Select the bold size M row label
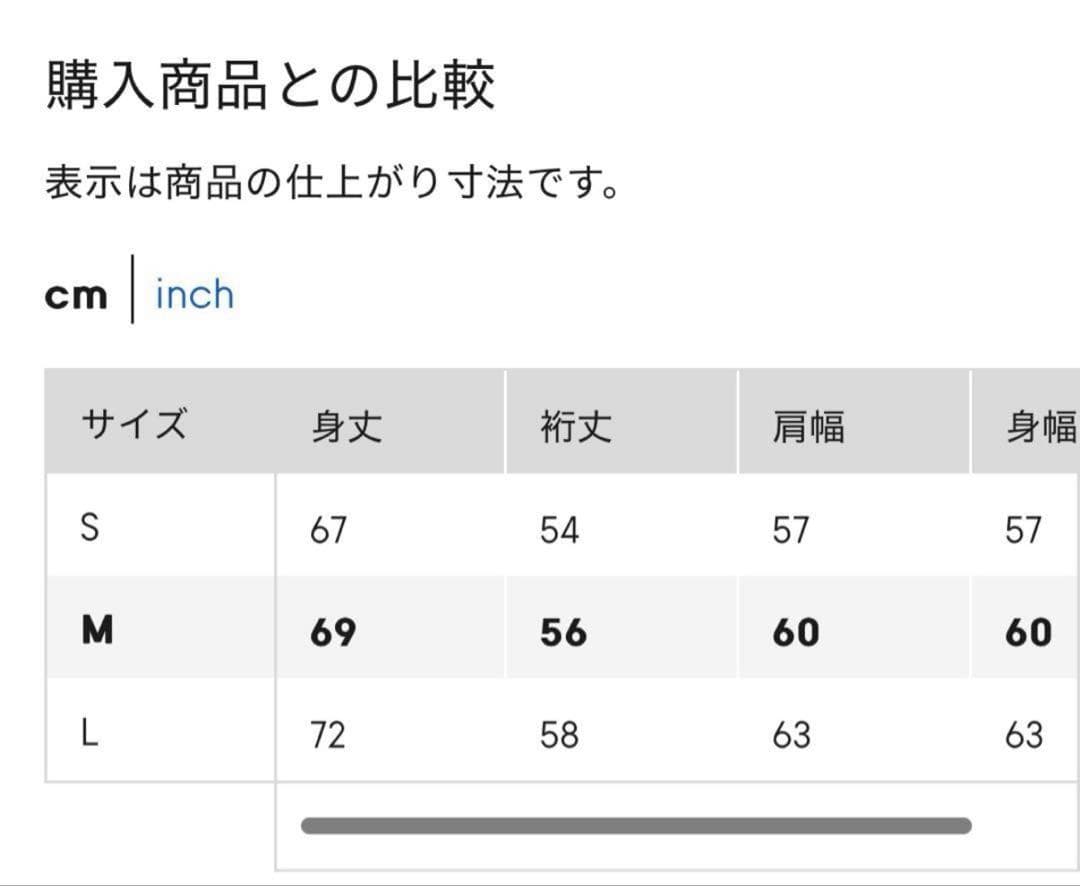The image size is (1080, 886). click(97, 631)
